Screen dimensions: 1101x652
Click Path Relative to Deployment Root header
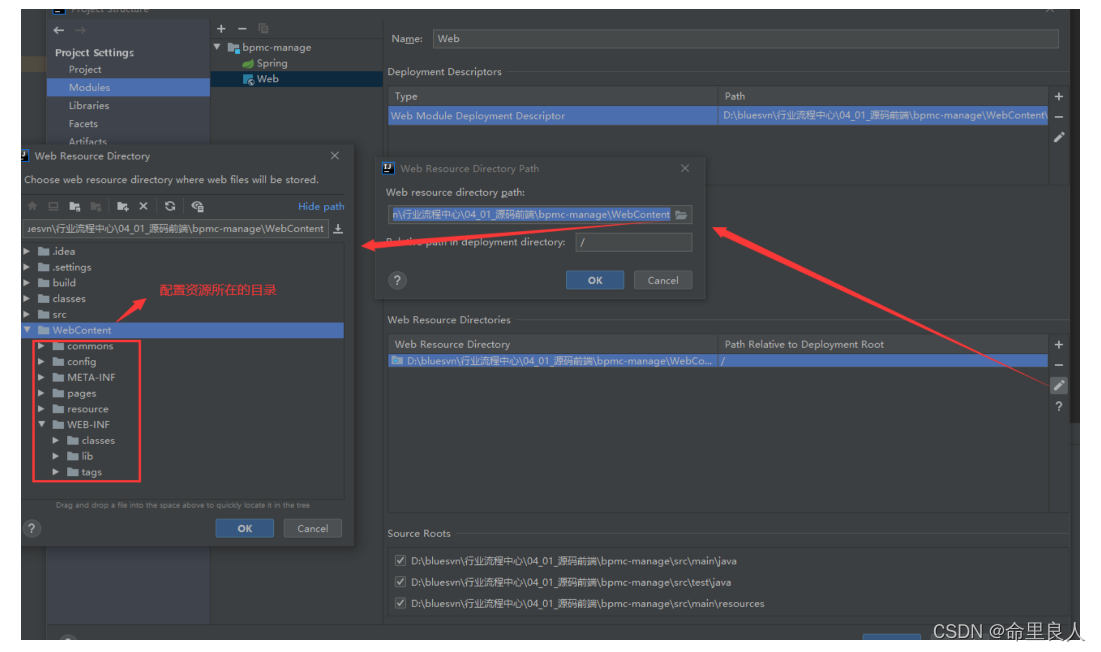pos(804,345)
